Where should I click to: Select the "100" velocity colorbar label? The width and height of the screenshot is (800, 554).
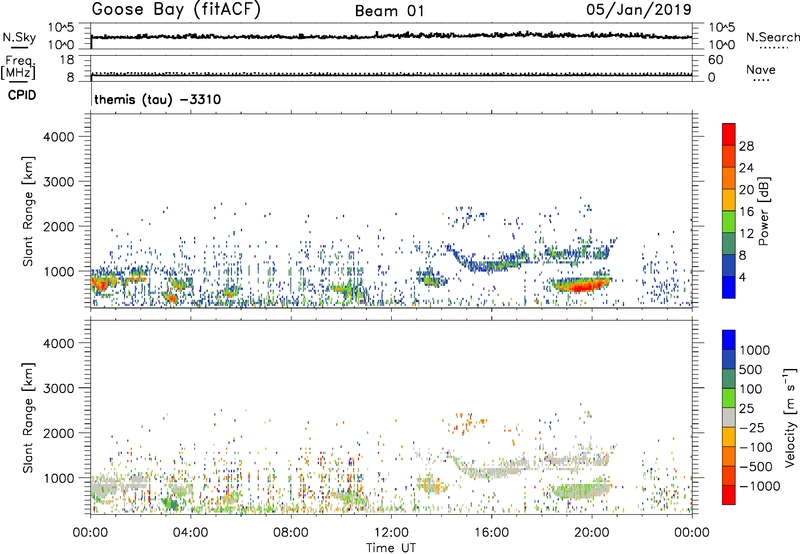pos(751,389)
